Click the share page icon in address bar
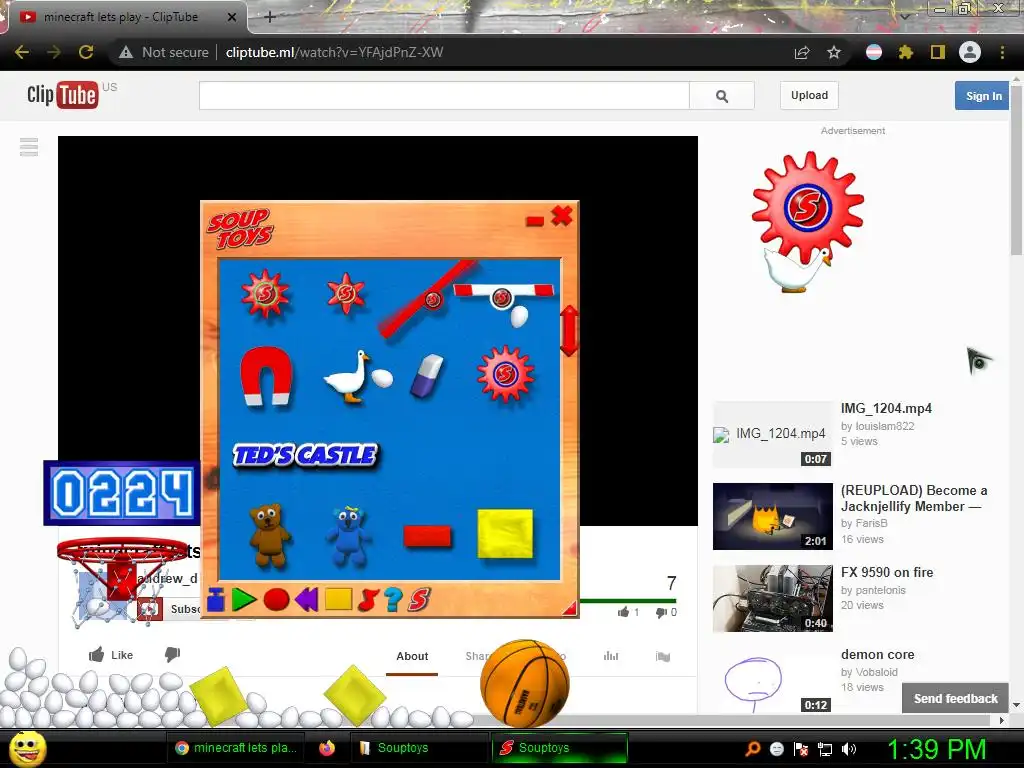Viewport: 1024px width, 768px height. [x=801, y=52]
